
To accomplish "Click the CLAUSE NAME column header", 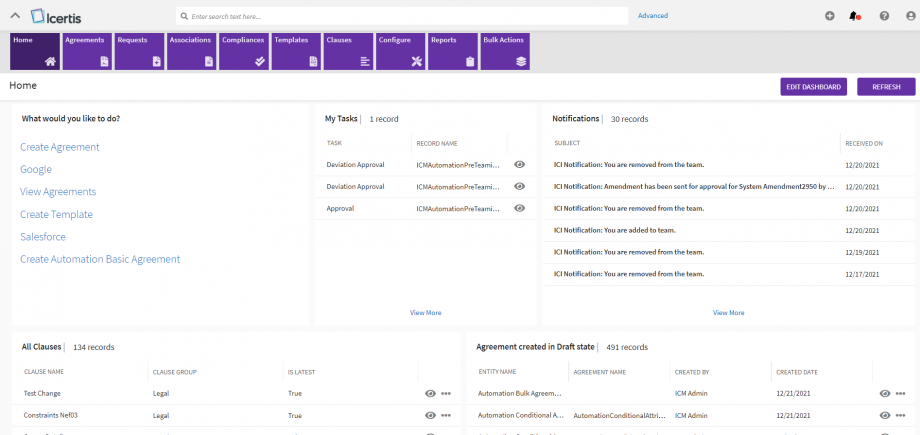I will (44, 372).
